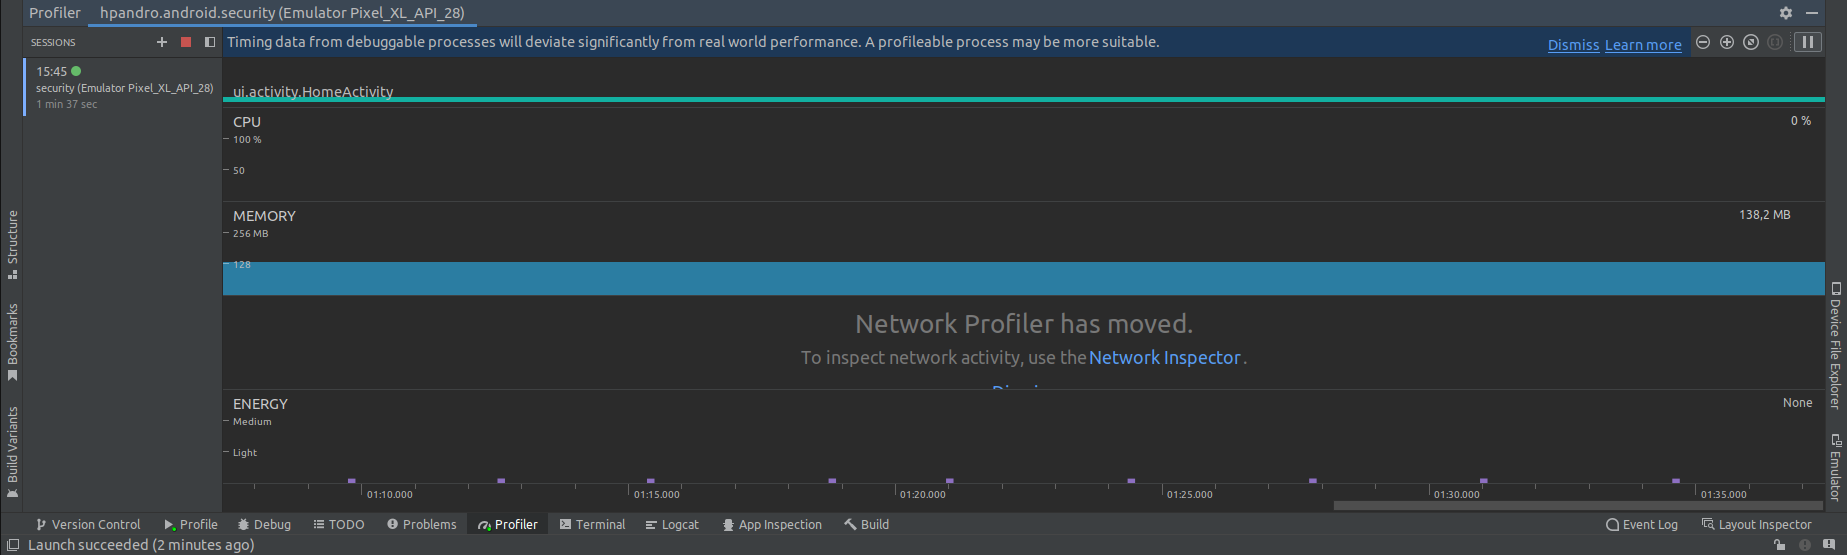Viewport: 1847px width, 555px height.
Task: Open Profiler settings gear
Action: [x=1786, y=13]
